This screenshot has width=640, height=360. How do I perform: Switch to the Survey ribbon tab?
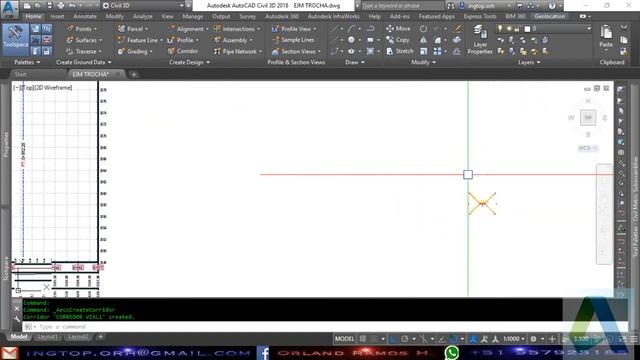tap(247, 17)
